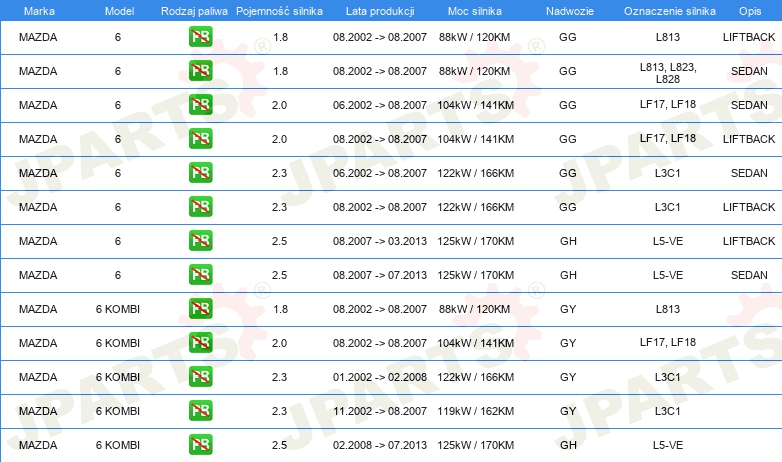Click petrol fuel icon in 2.3 SEDAN row

point(200,173)
